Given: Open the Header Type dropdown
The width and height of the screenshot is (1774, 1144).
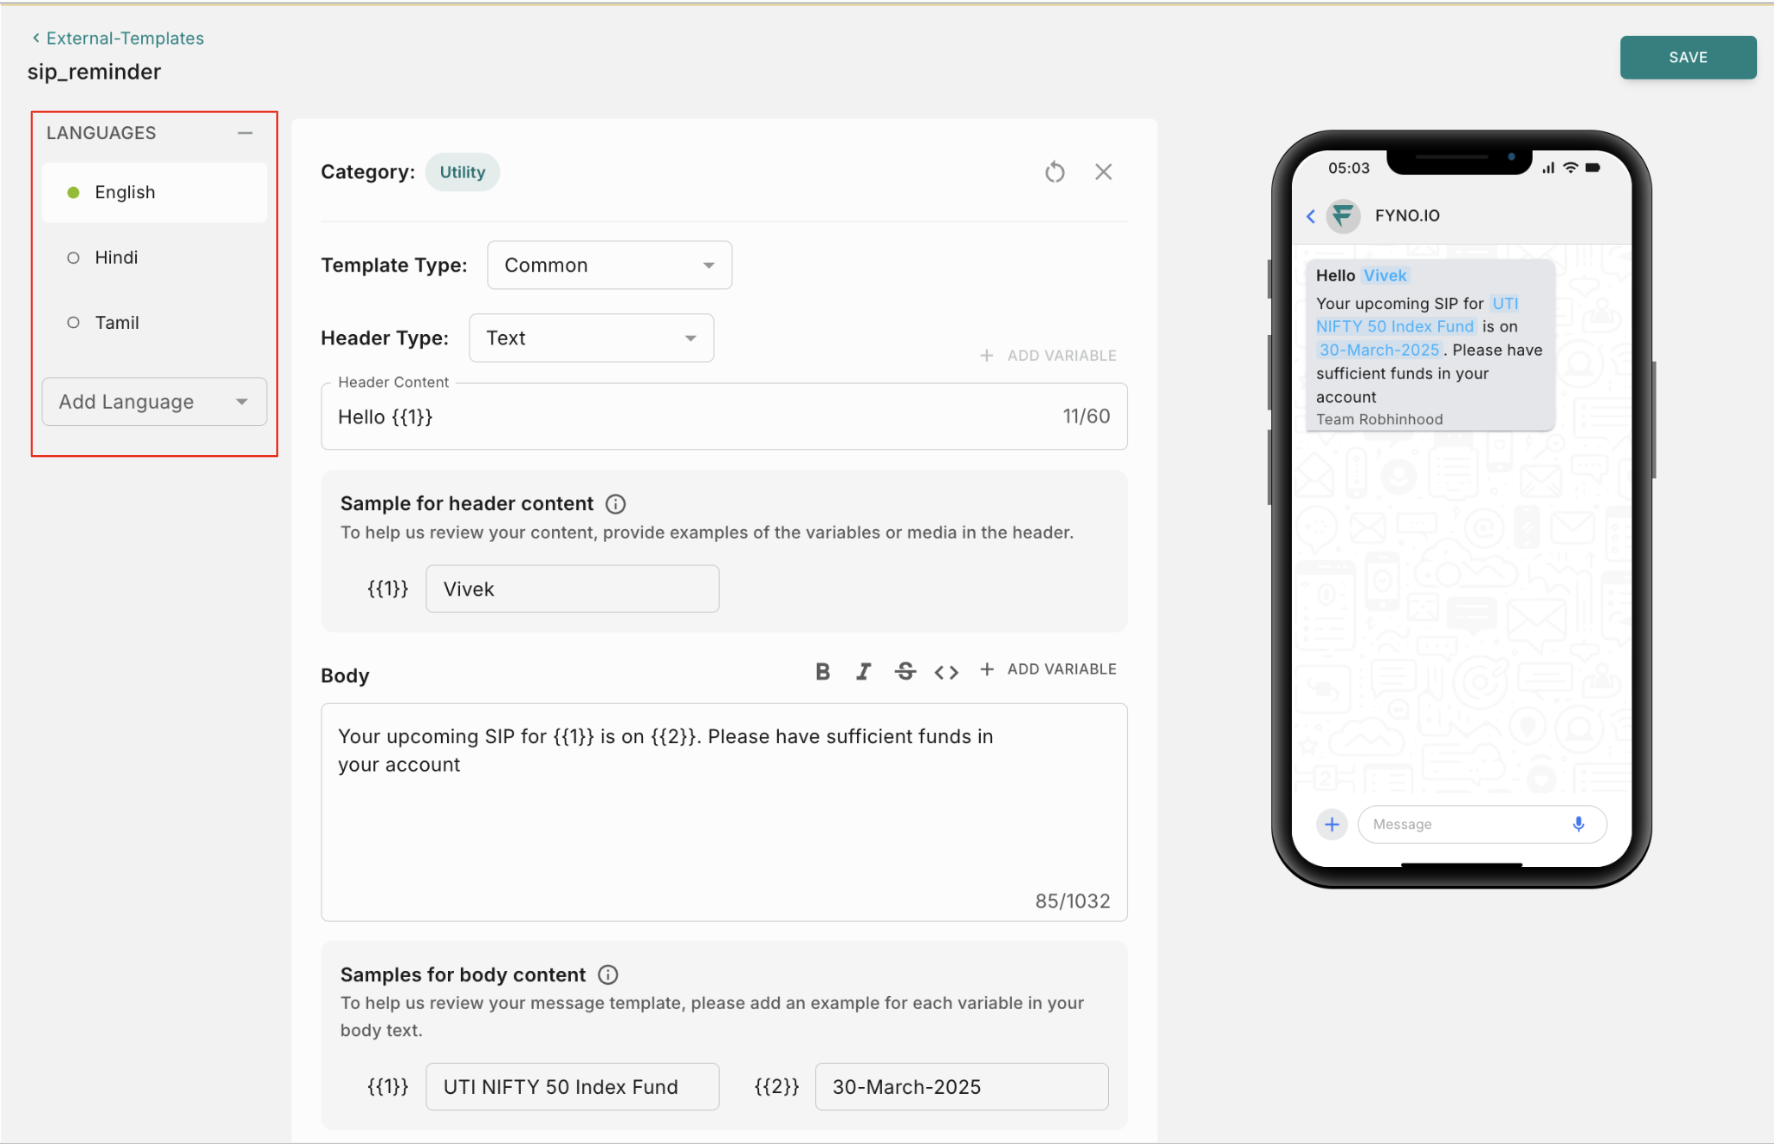Looking at the screenshot, I should pyautogui.click(x=591, y=338).
